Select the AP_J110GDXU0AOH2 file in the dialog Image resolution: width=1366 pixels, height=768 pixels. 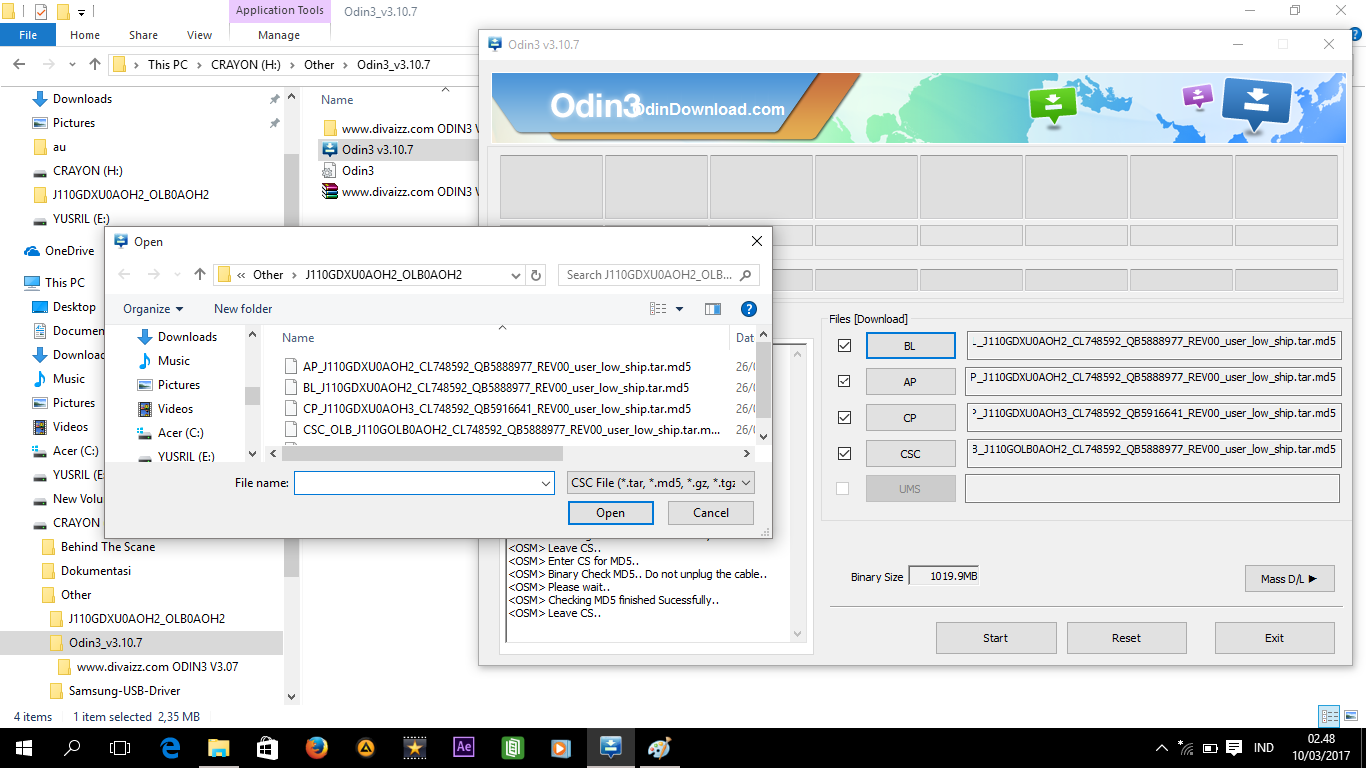click(x=488, y=367)
